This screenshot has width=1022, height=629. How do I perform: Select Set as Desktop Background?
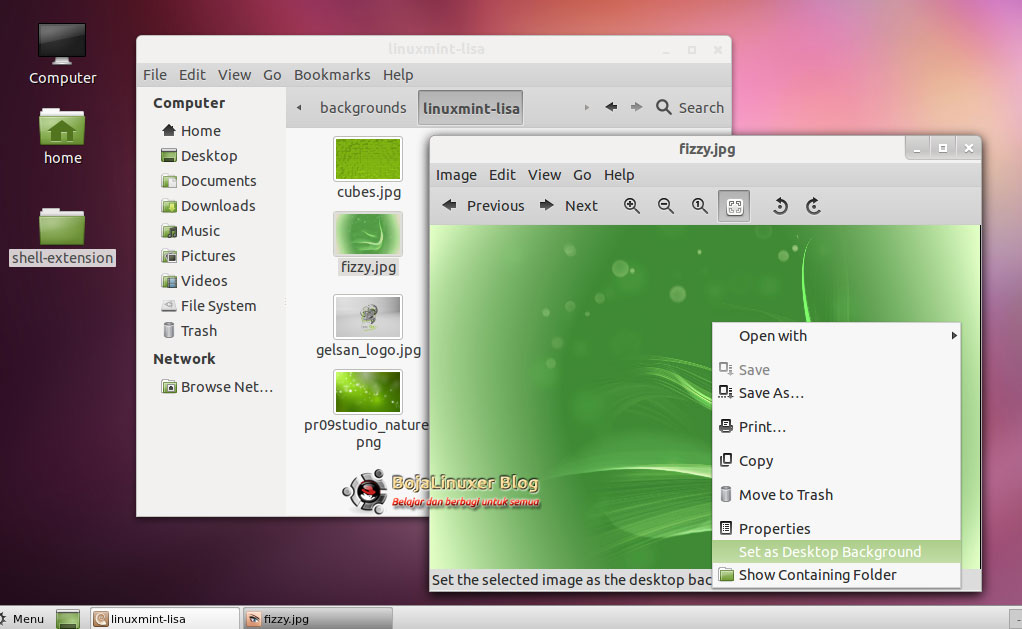[836, 552]
